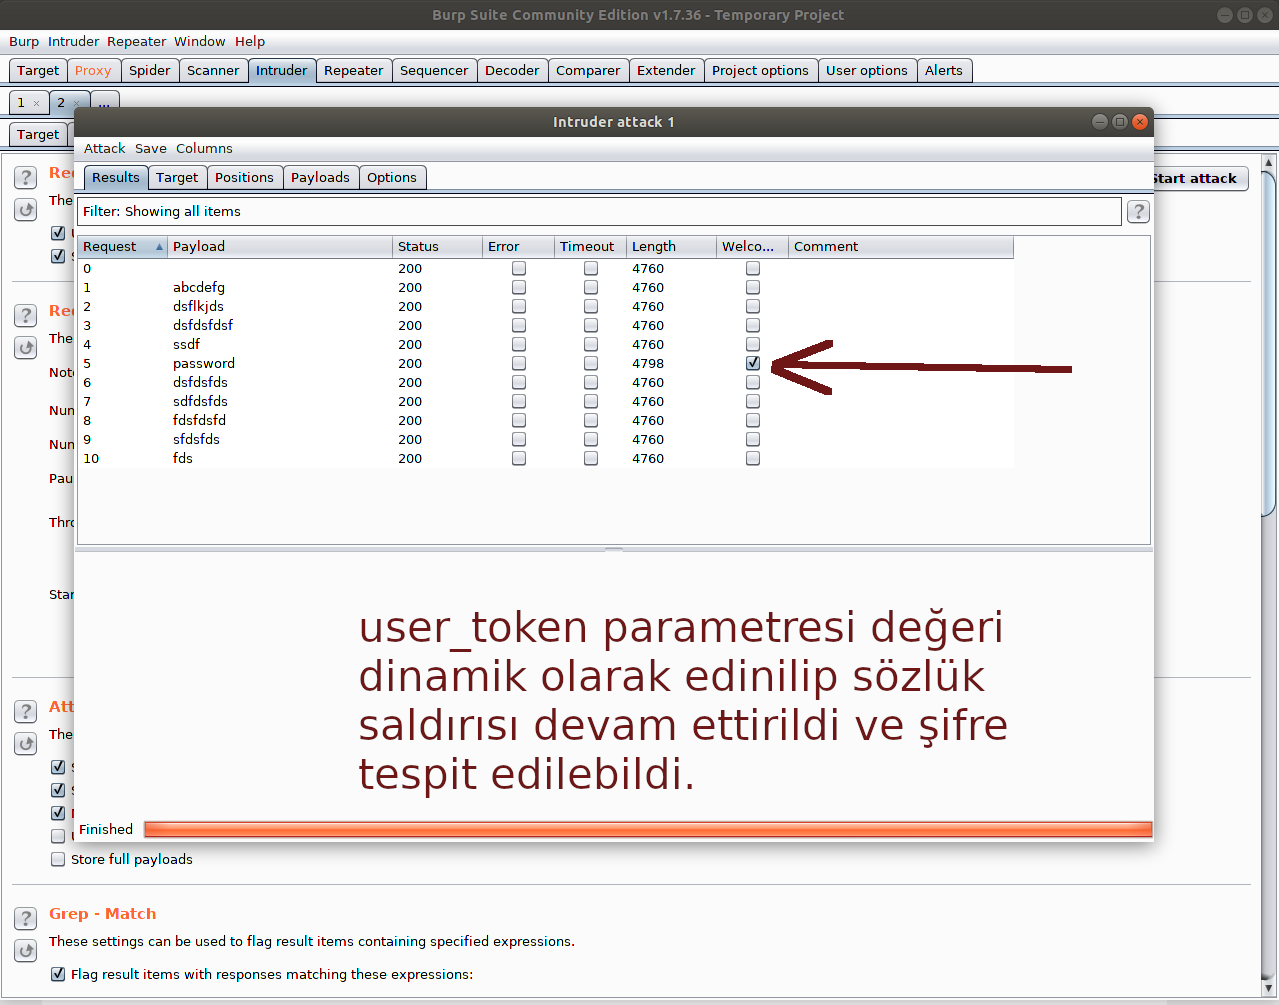Select the password payload cell
Viewport: 1279px width, 1005px height.
[x=280, y=364]
